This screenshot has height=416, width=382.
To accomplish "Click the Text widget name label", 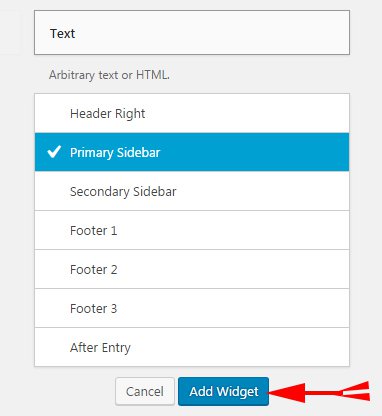I will [x=62, y=33].
